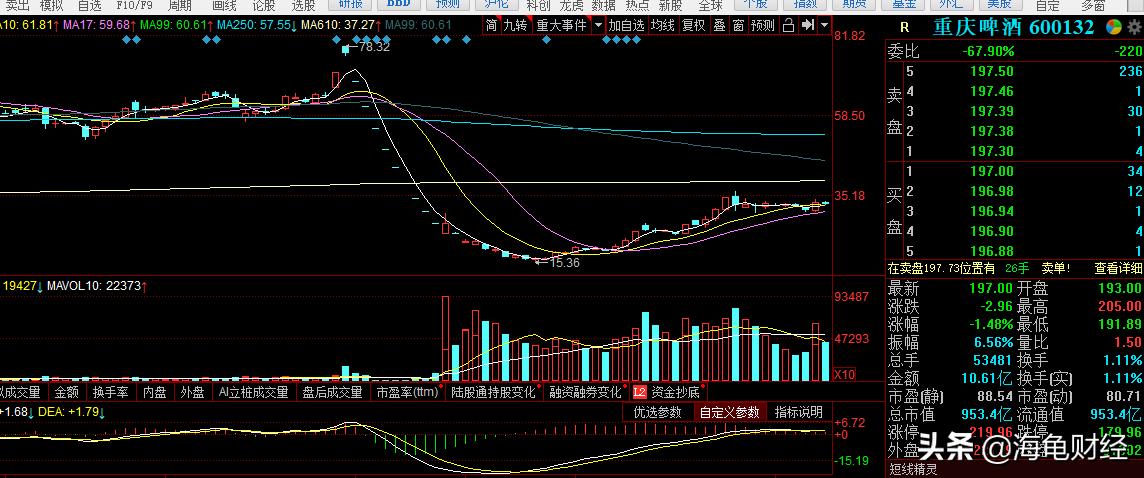The image size is (1144, 478).
Task: Switch to the 外盘 indicator tab
Action: [193, 392]
